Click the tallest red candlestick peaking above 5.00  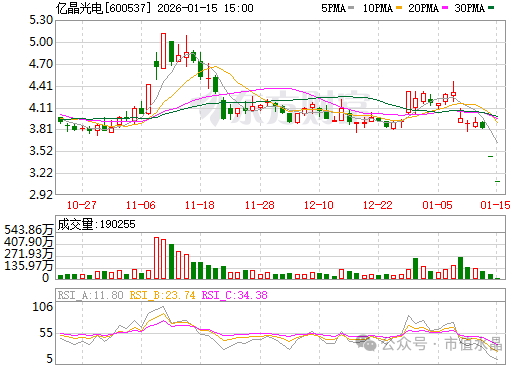pyautogui.click(x=163, y=51)
